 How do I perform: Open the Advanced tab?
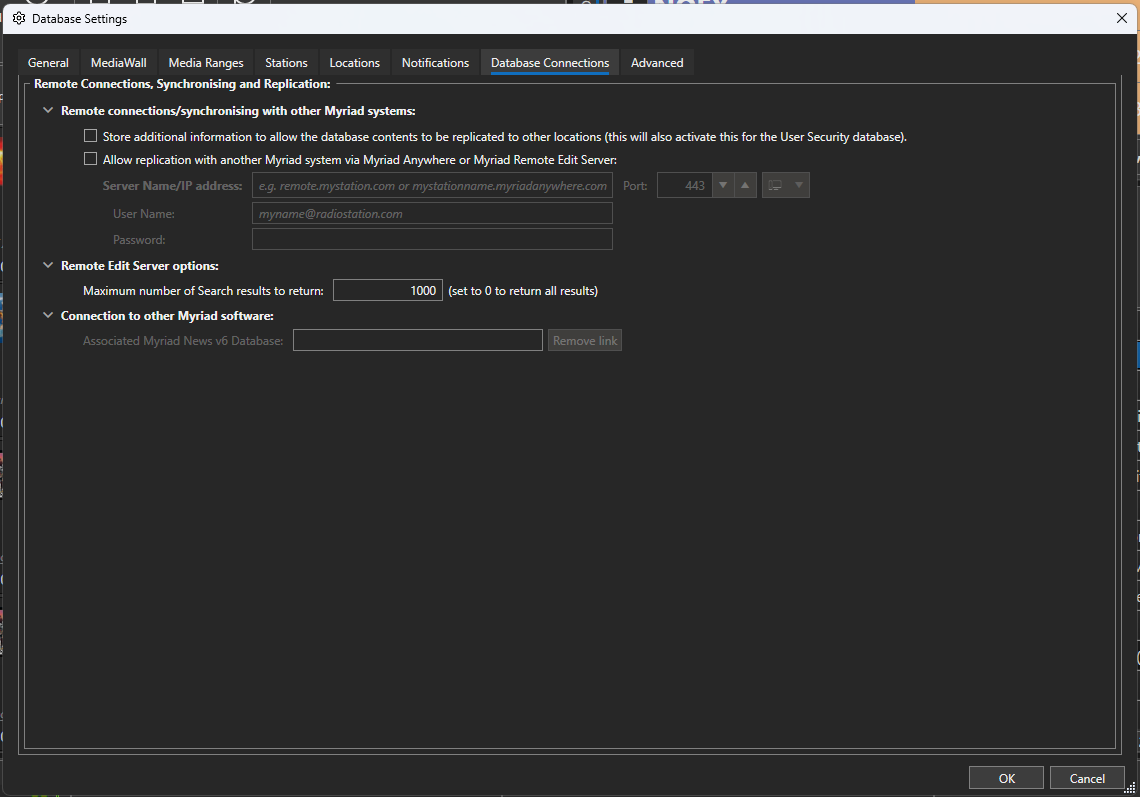(x=657, y=63)
